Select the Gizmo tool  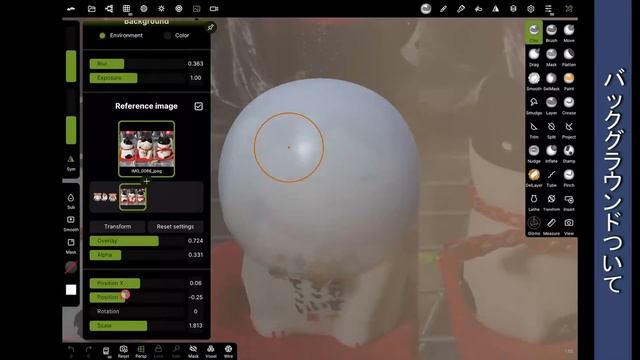click(534, 226)
